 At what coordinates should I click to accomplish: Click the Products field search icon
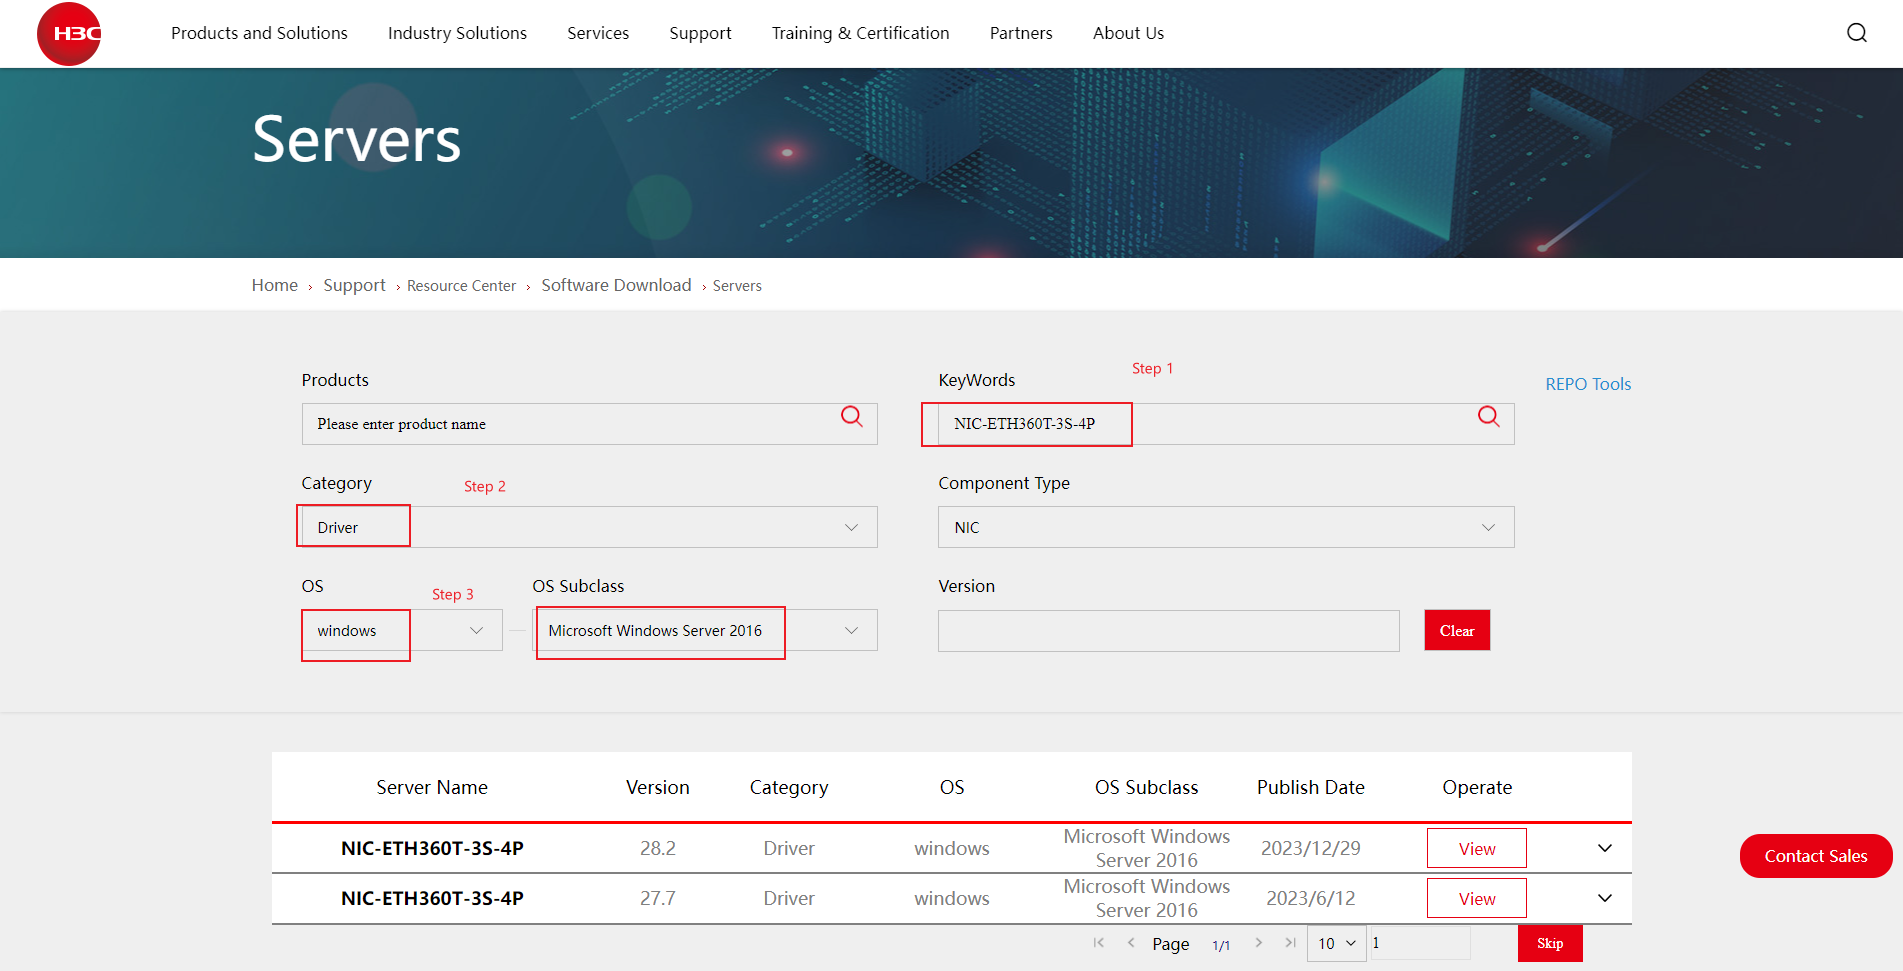point(852,416)
